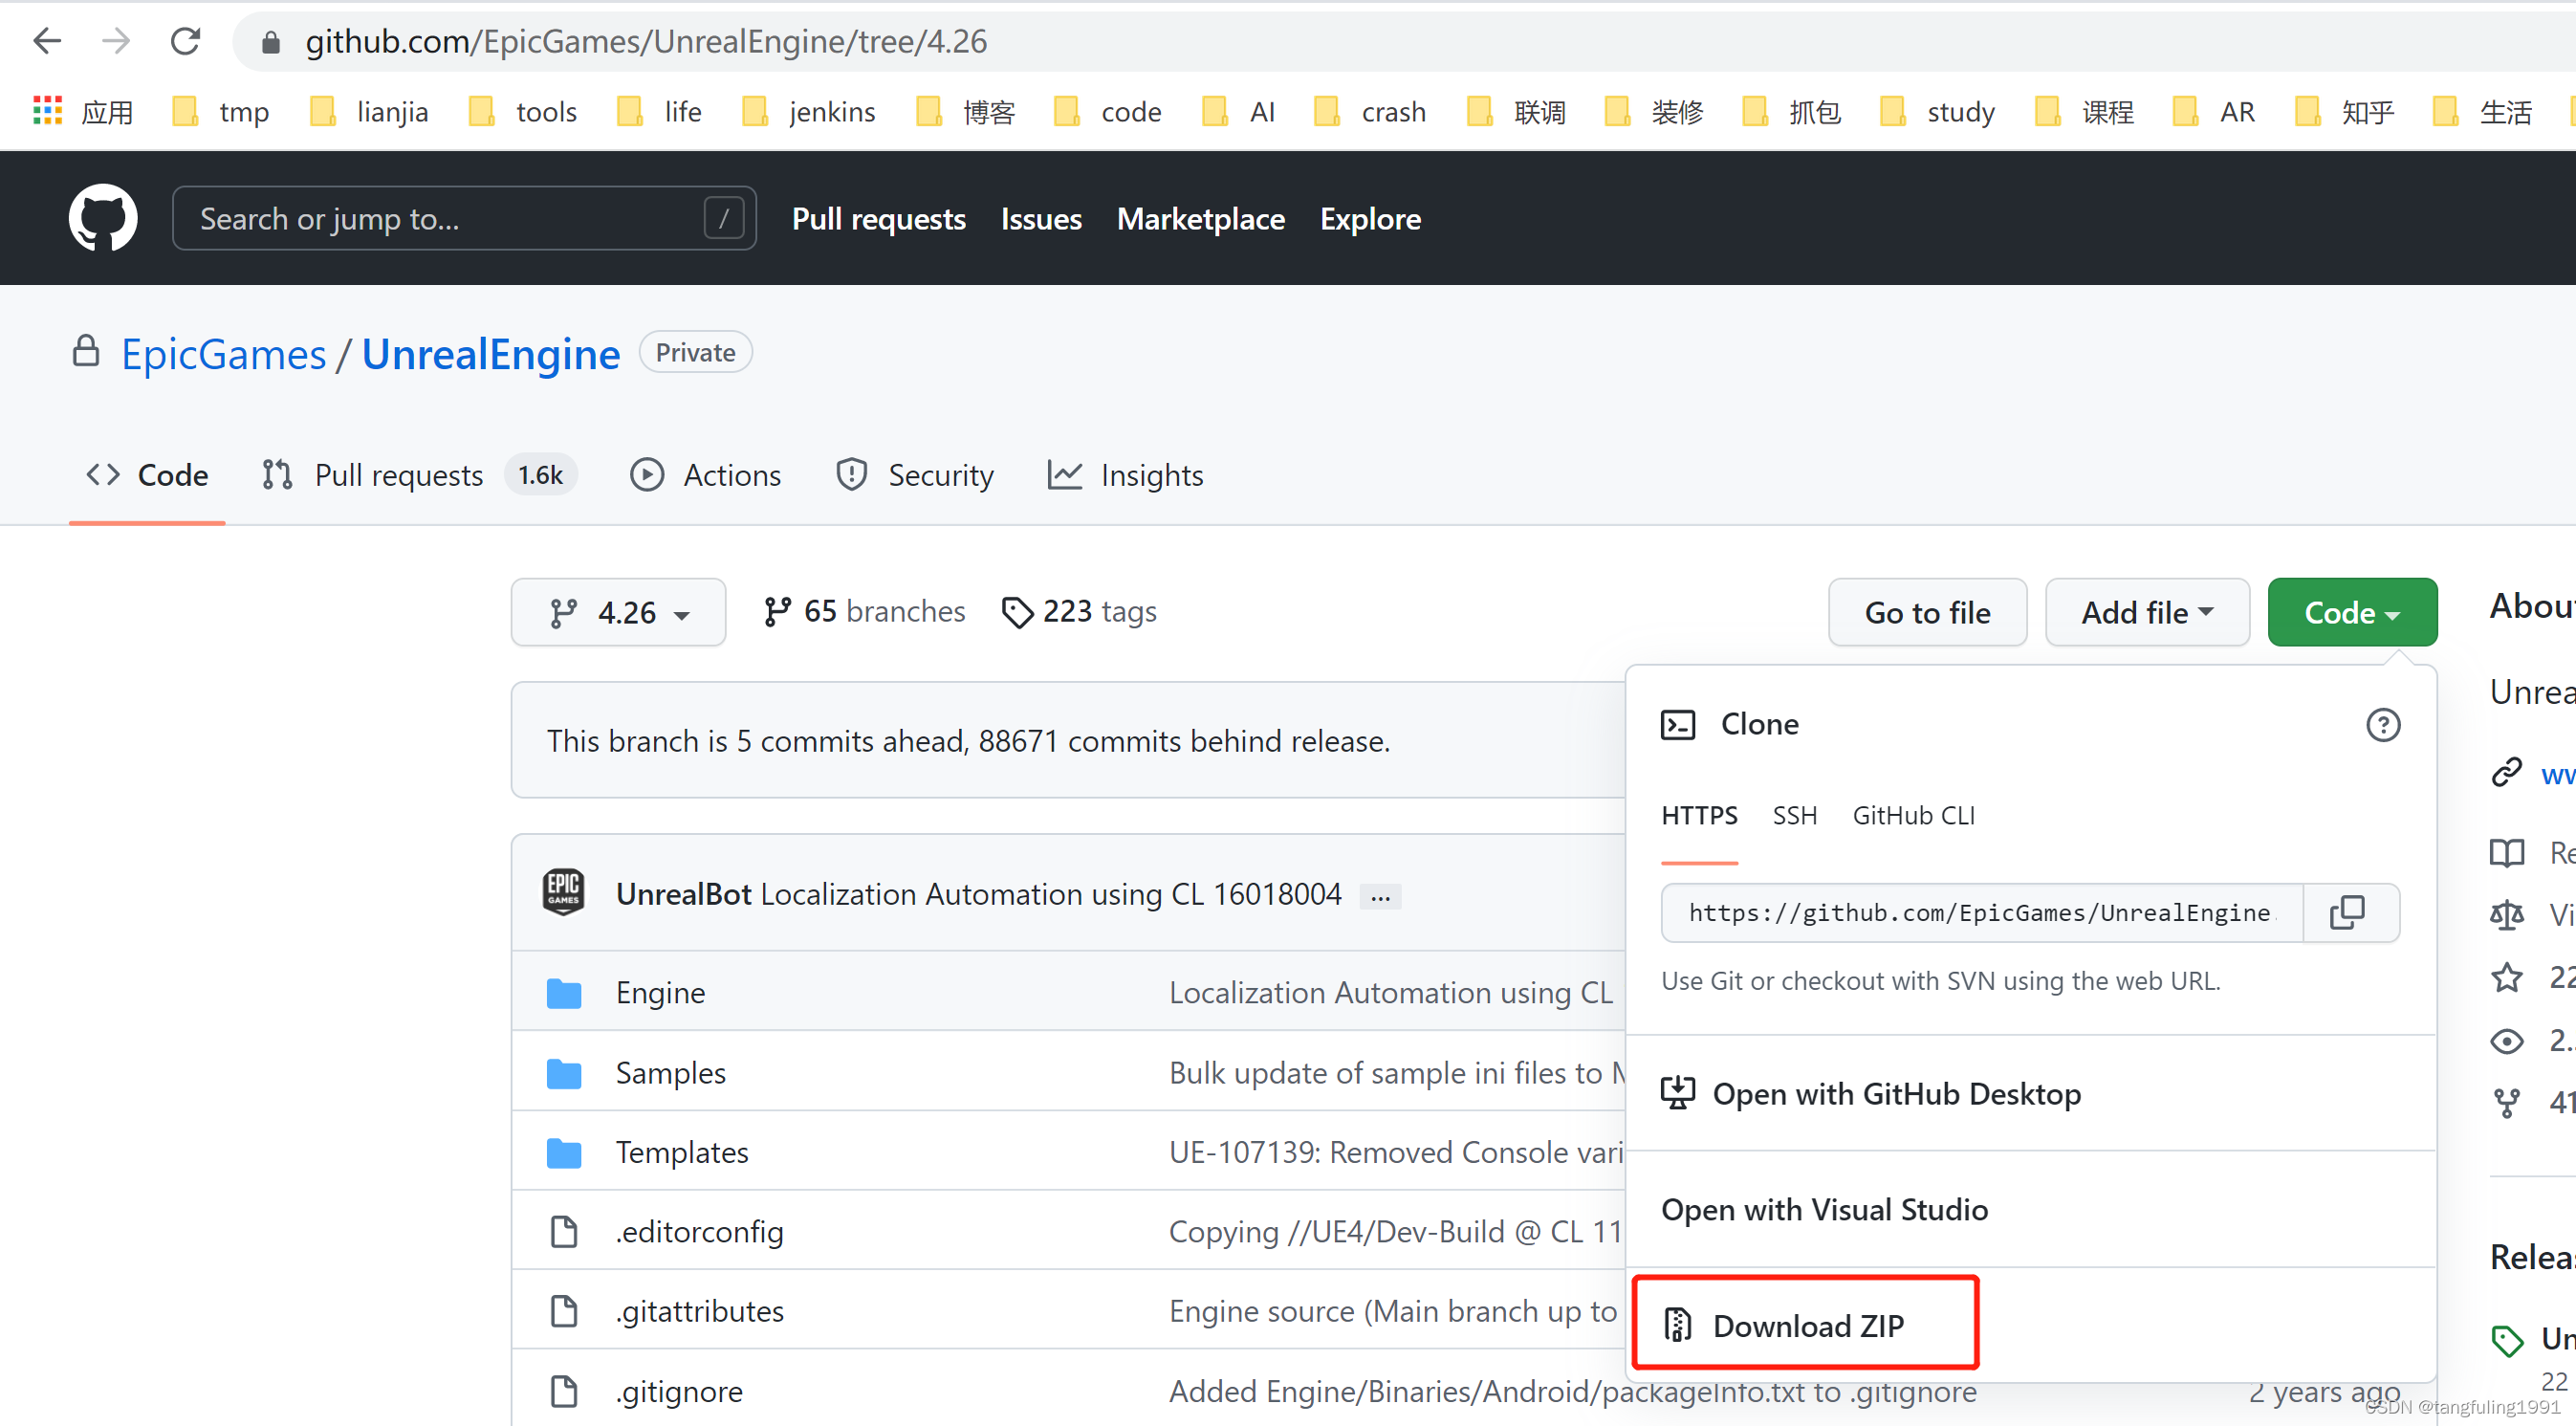
Task: Open the Add file dropdown
Action: point(2147,612)
